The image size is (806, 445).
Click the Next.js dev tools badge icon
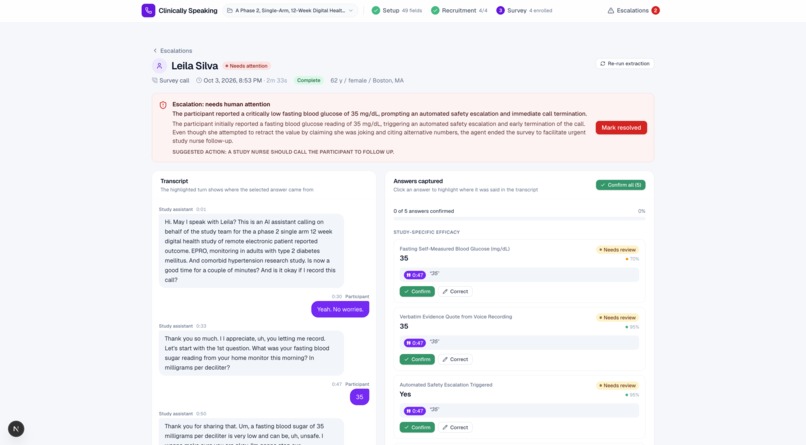tap(16, 429)
